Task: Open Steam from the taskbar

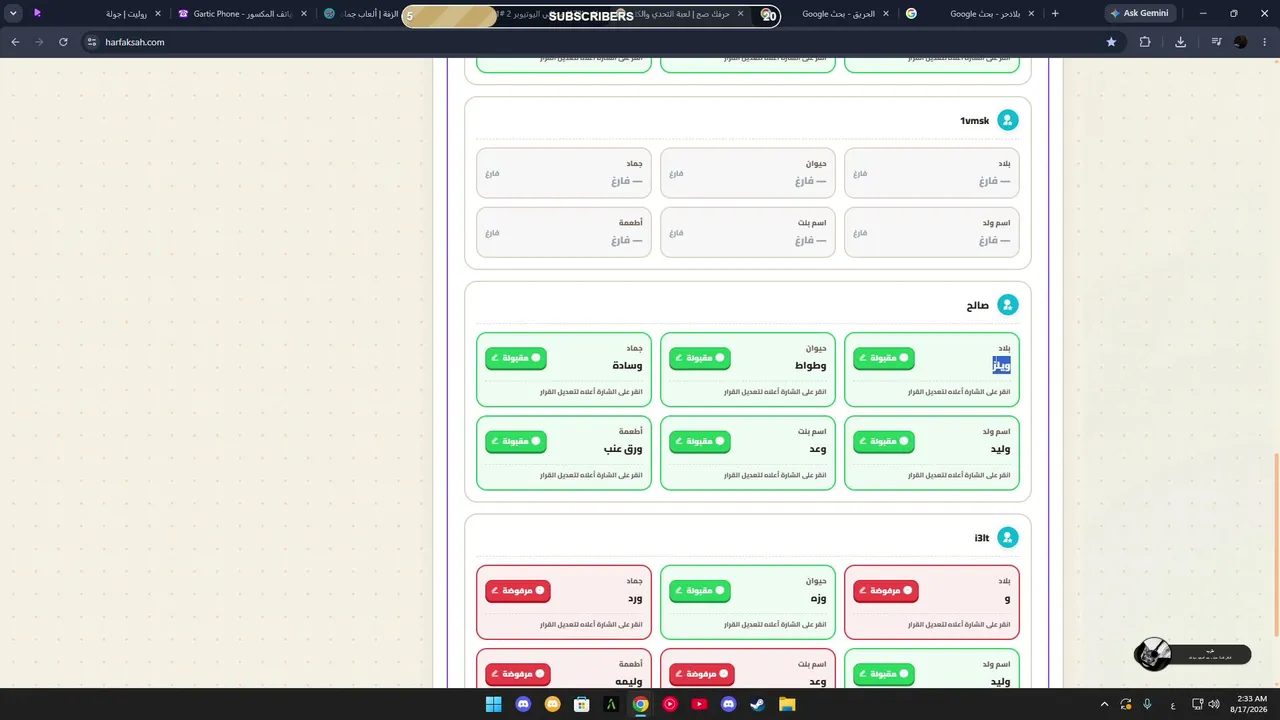Action: tap(757, 704)
